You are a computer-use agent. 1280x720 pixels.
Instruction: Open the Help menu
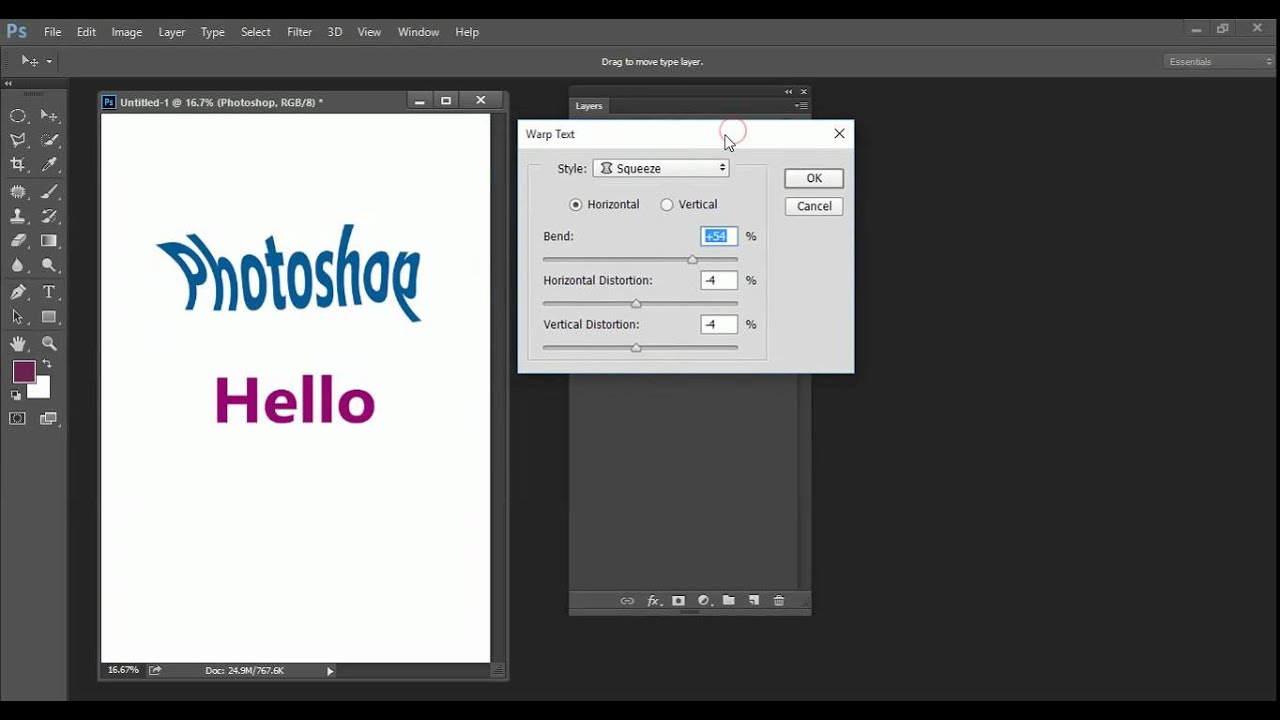click(x=467, y=32)
